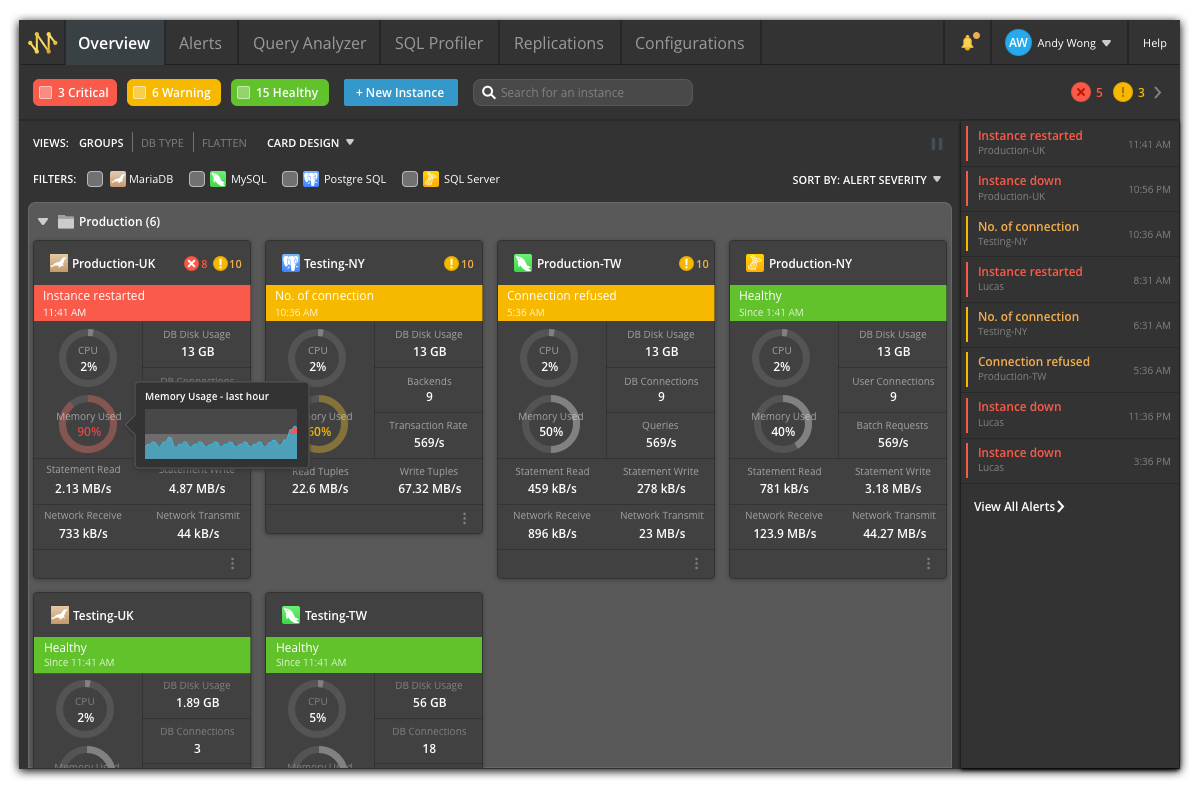This screenshot has height=790, width=1200.
Task: Collapse the Production (6) group
Action: [x=43, y=222]
